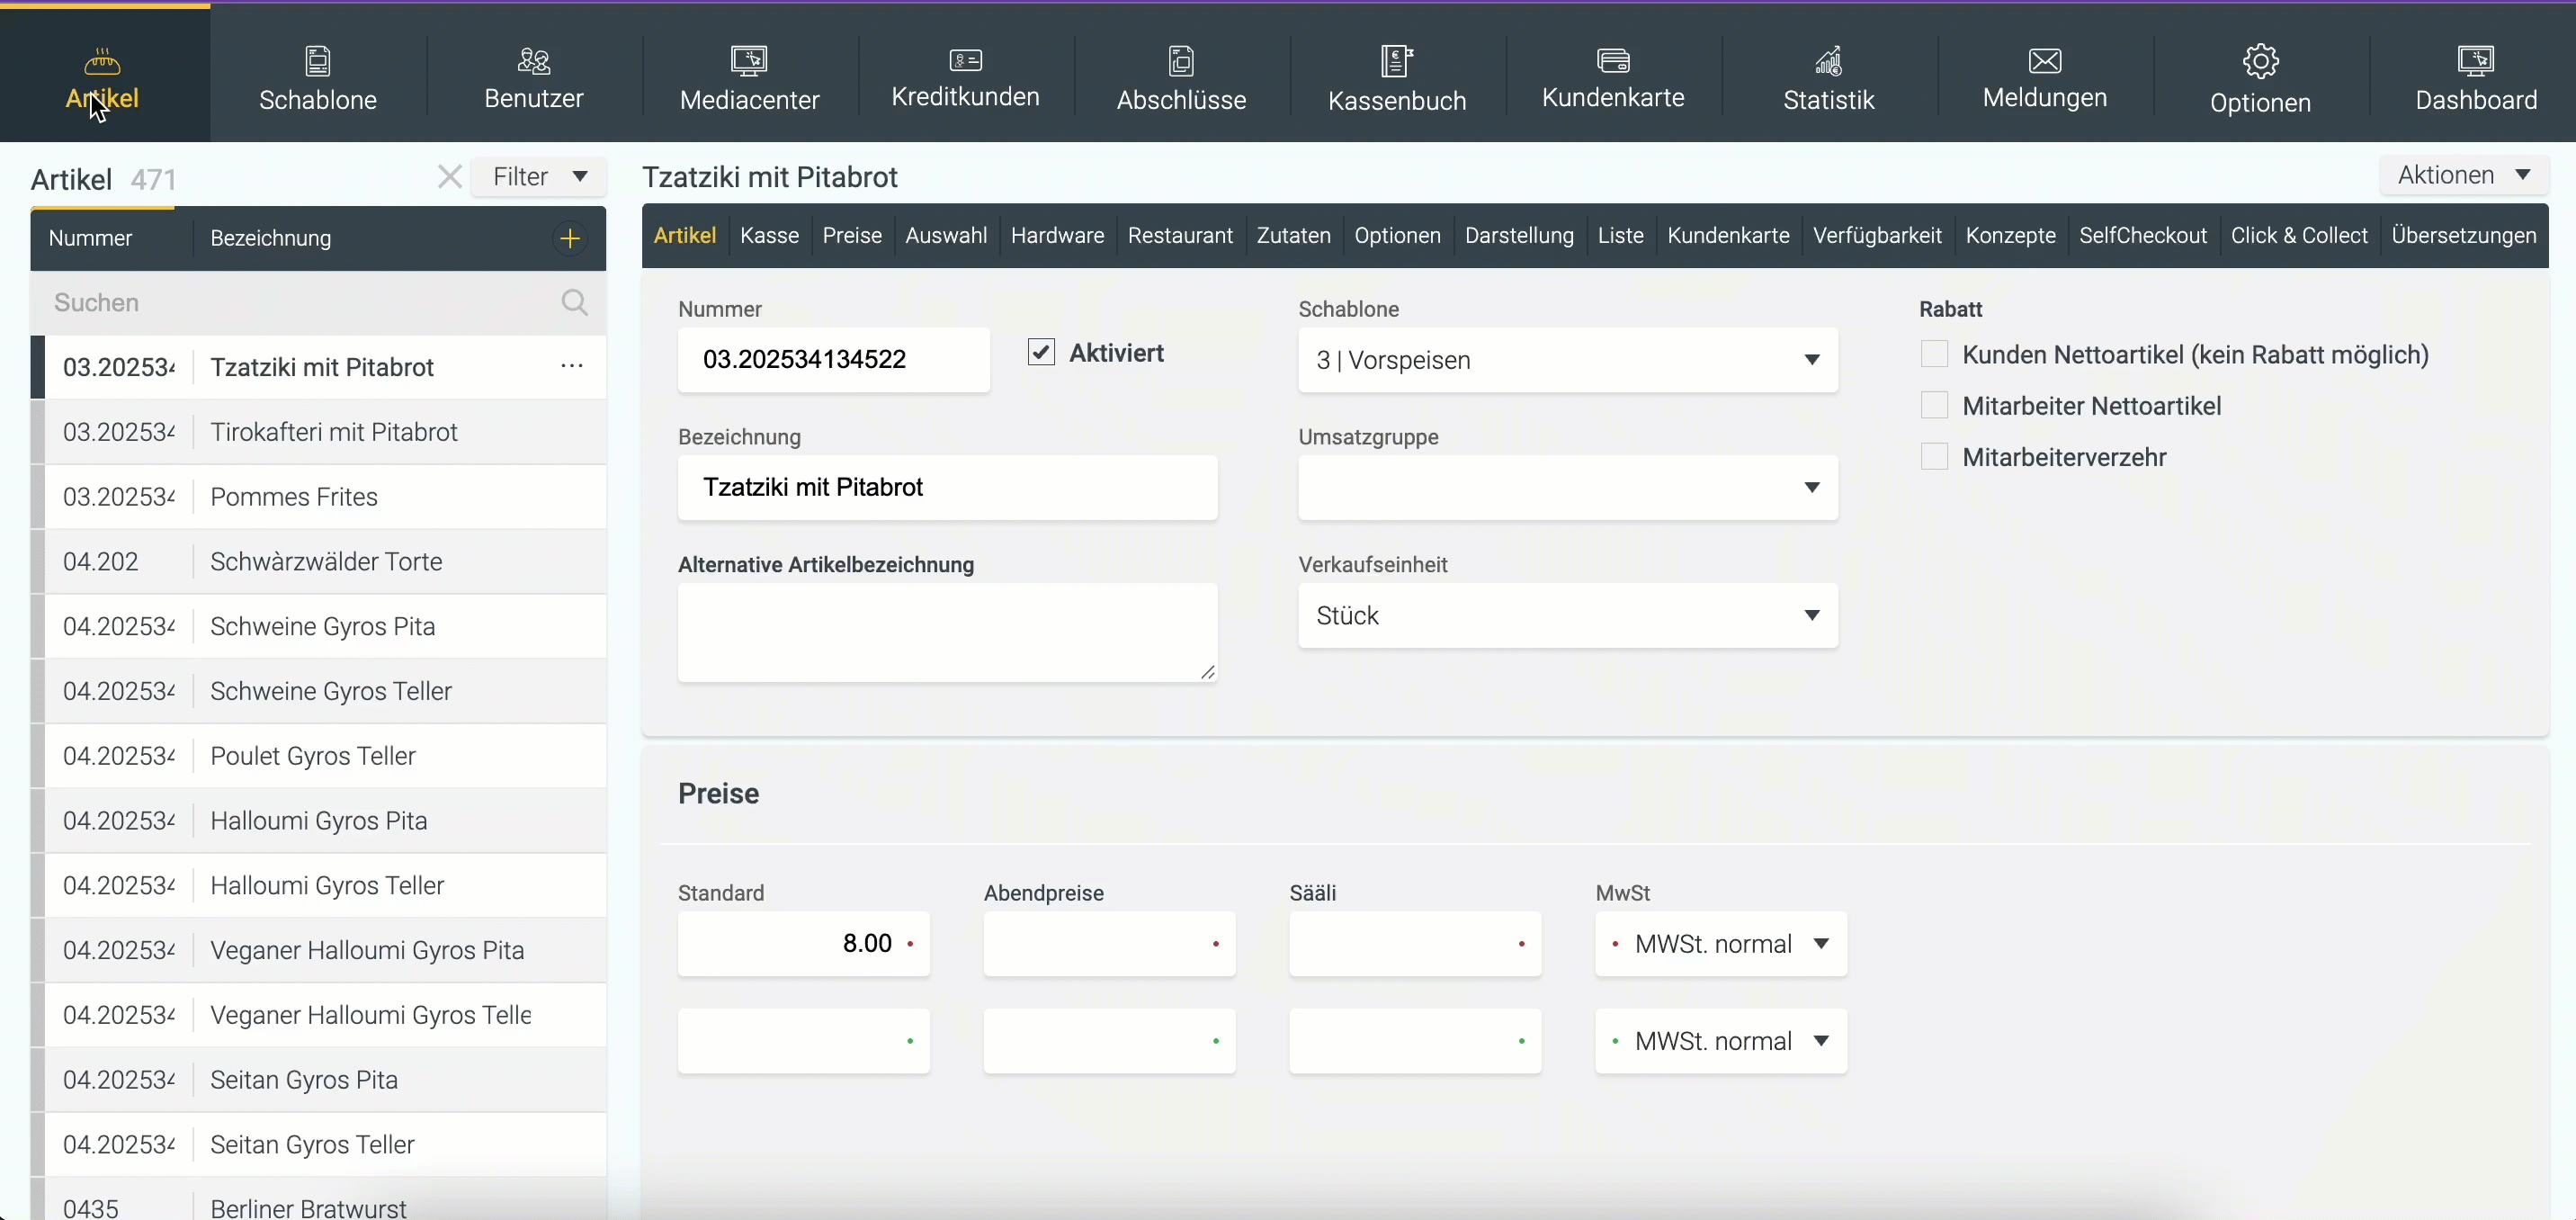Open the Verkaufseinheit Stück dropdown
The image size is (2576, 1220).
pos(1567,616)
